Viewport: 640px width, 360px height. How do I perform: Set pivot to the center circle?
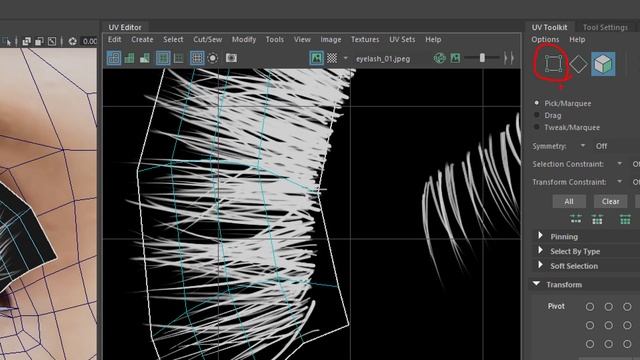click(x=609, y=325)
